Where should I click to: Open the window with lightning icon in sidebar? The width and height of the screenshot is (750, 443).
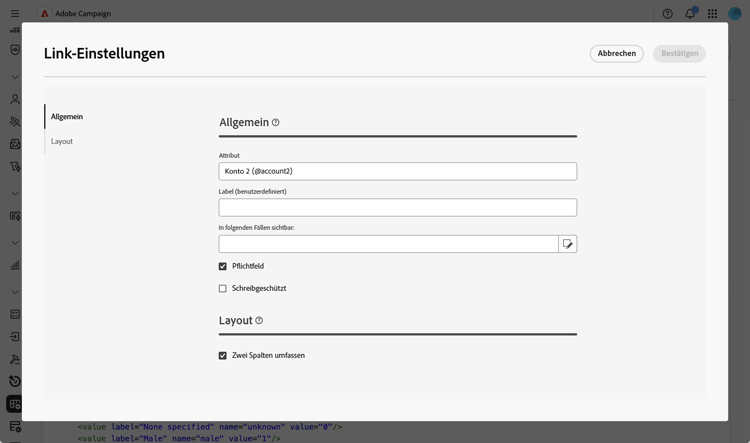point(15,216)
